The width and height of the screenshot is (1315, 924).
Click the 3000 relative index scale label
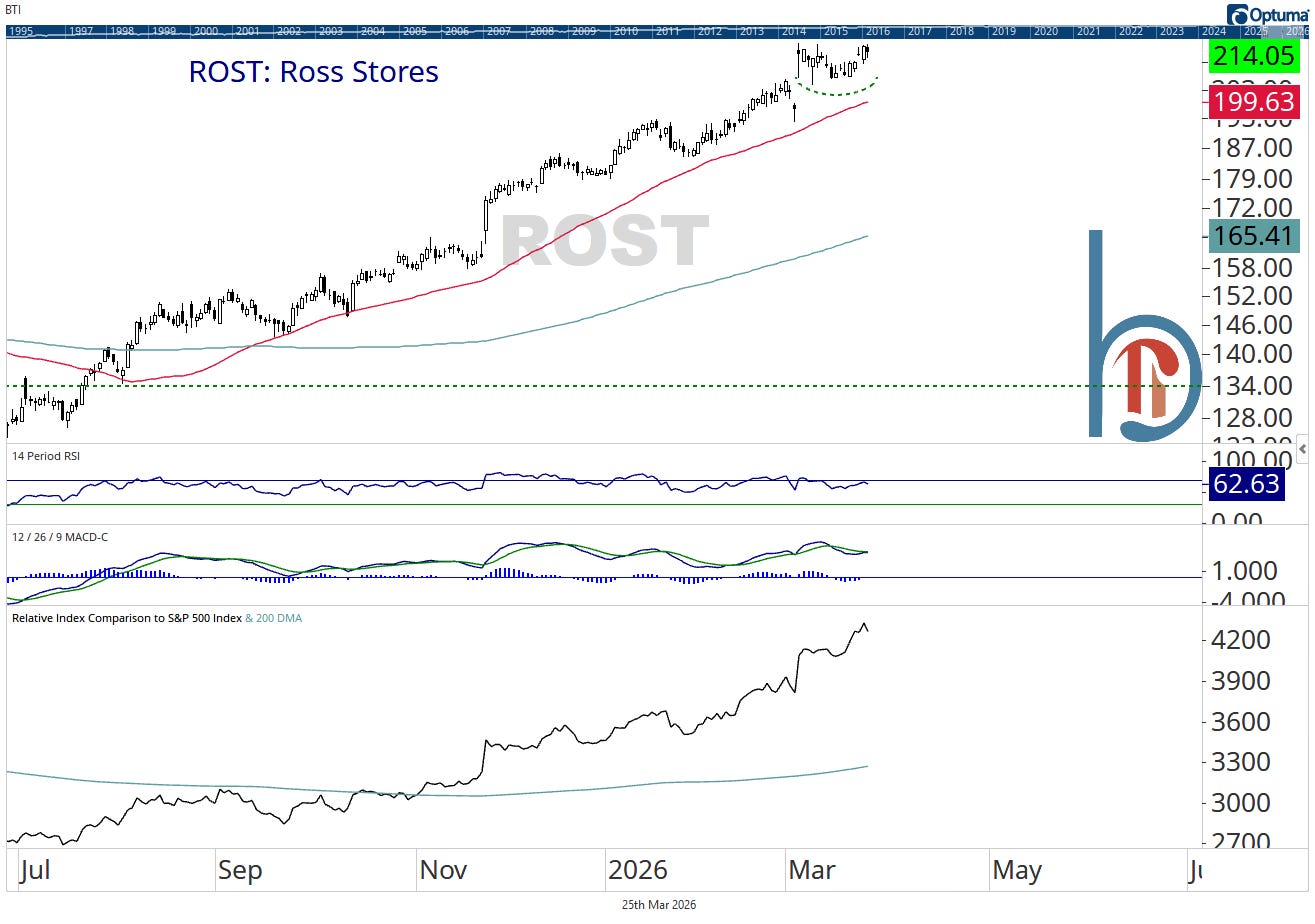1241,803
